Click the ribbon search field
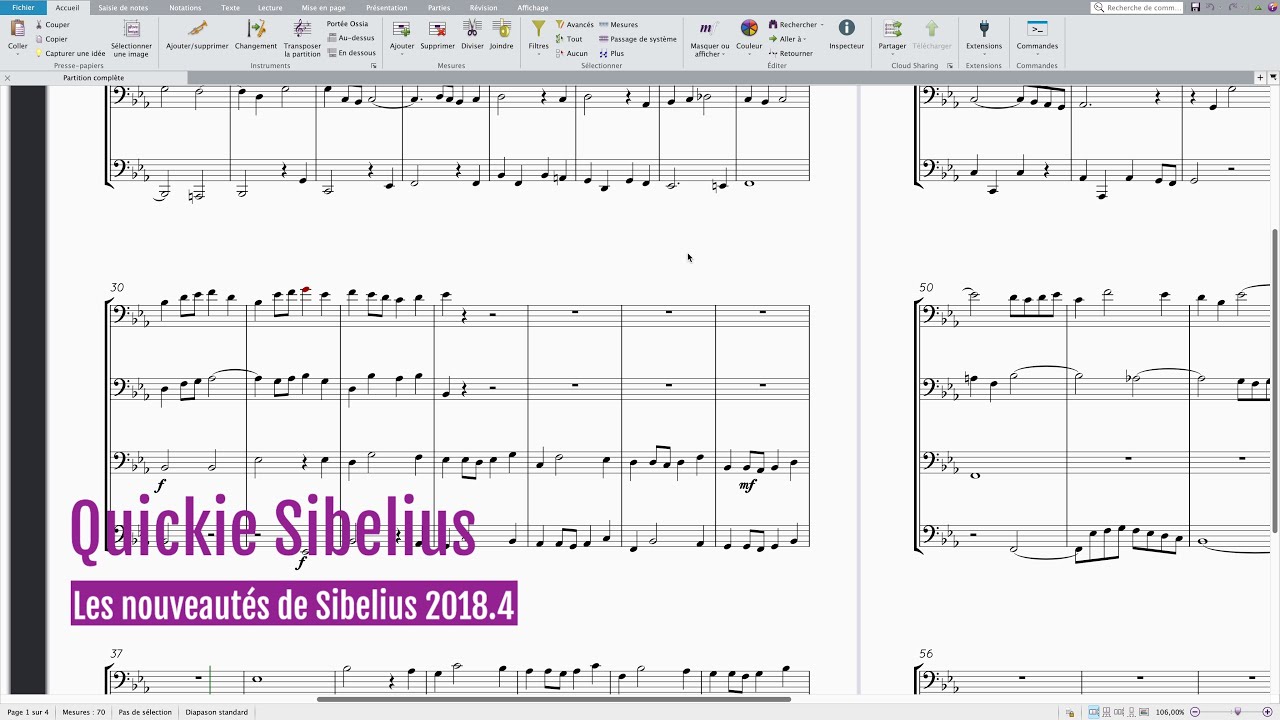The width and height of the screenshot is (1280, 720). (1137, 7)
